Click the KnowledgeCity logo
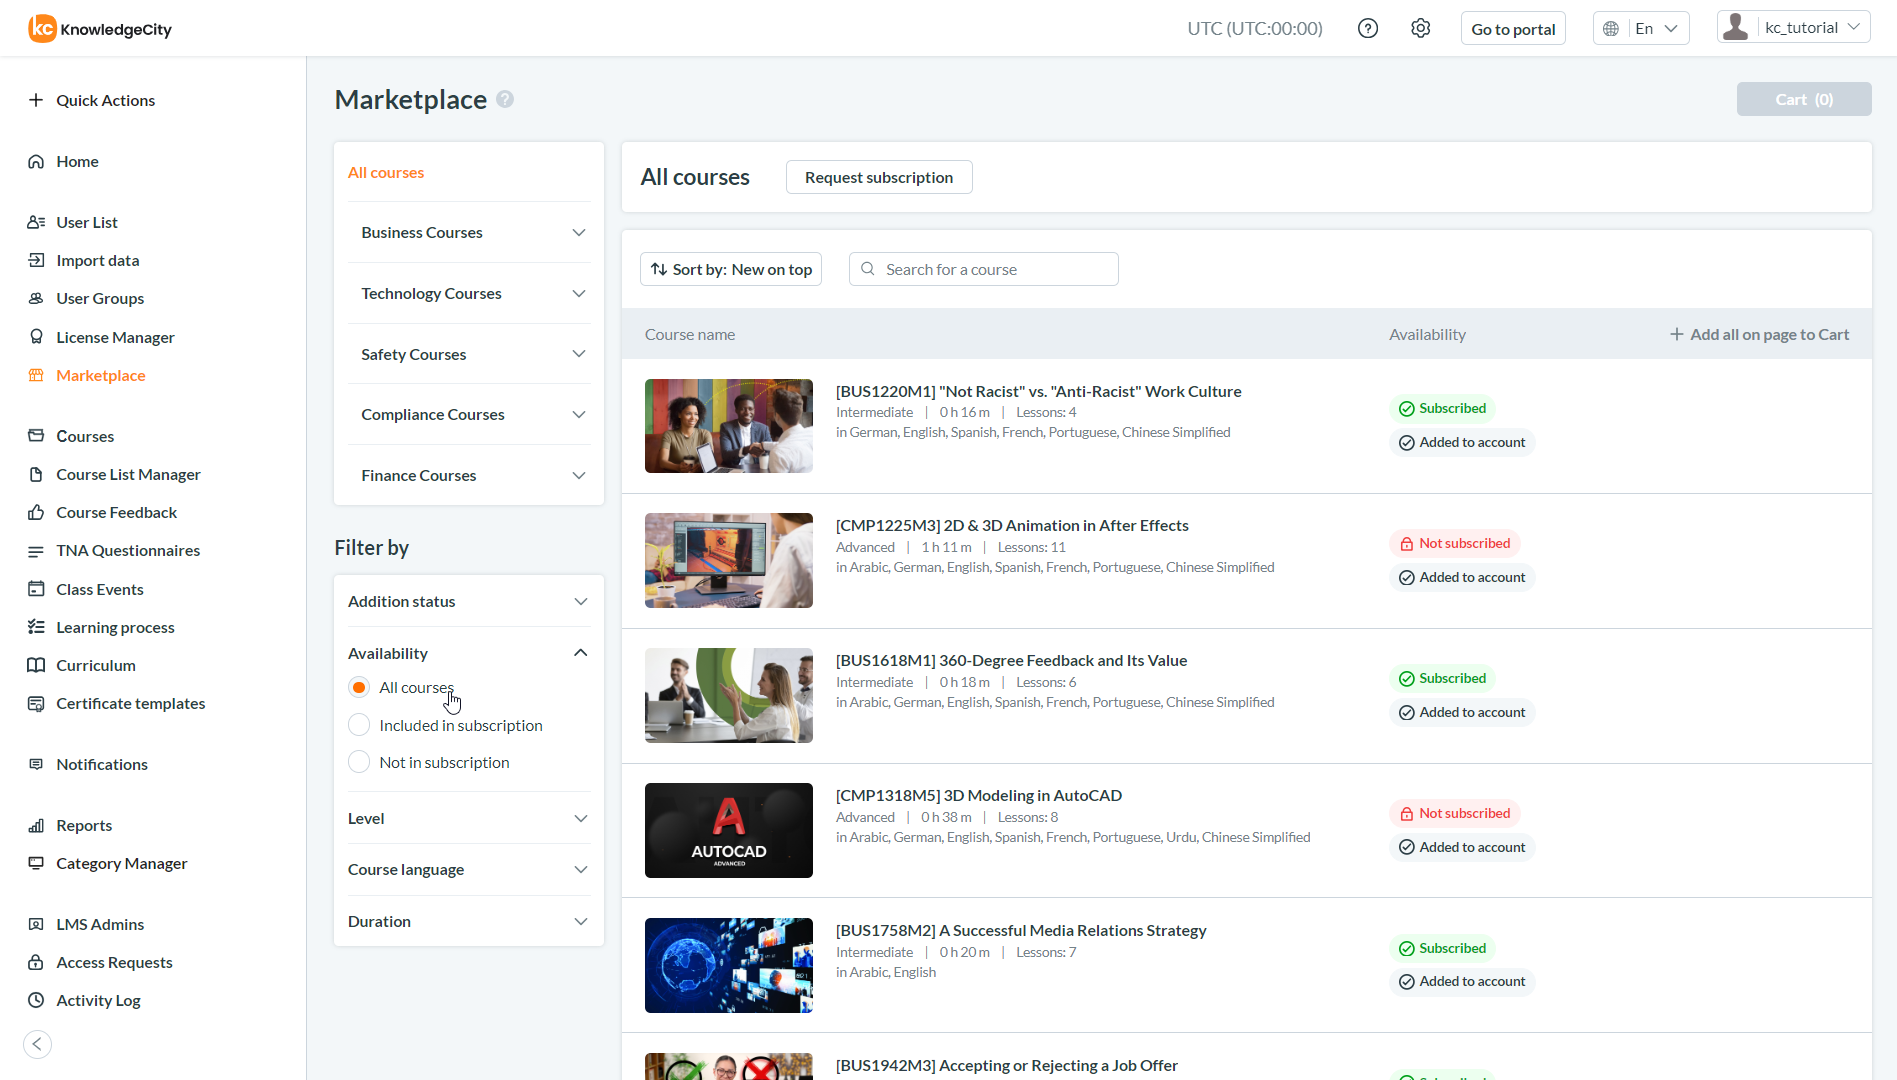Image resolution: width=1897 pixels, height=1080 pixels. pyautogui.click(x=100, y=29)
